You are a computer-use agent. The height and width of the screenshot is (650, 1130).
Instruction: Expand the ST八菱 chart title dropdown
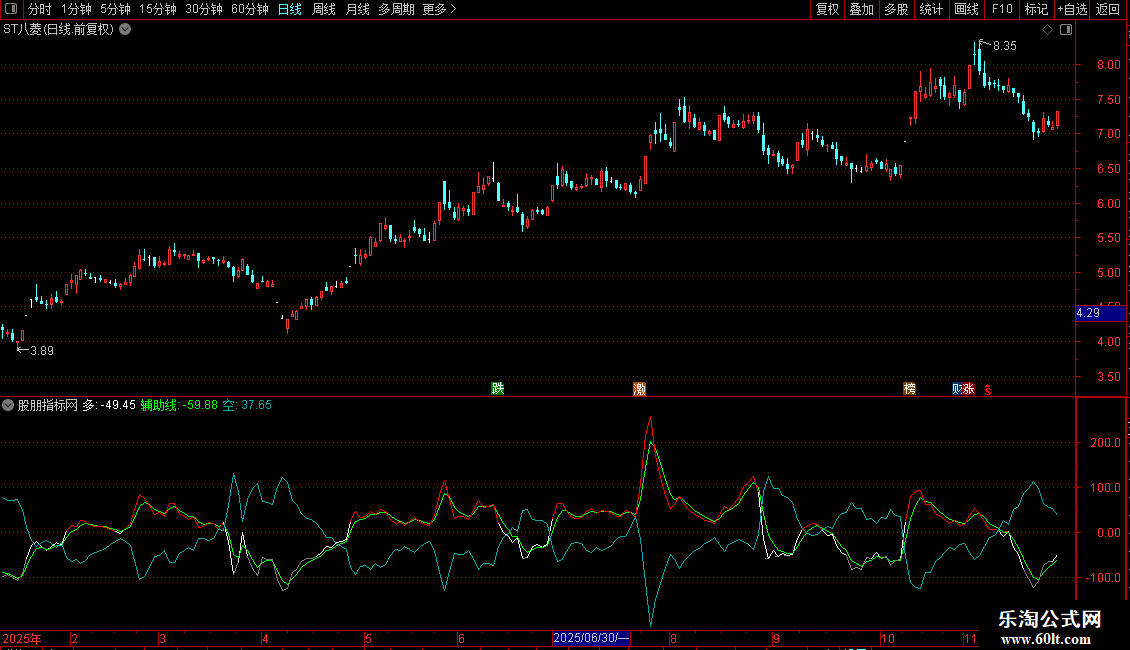tap(125, 30)
